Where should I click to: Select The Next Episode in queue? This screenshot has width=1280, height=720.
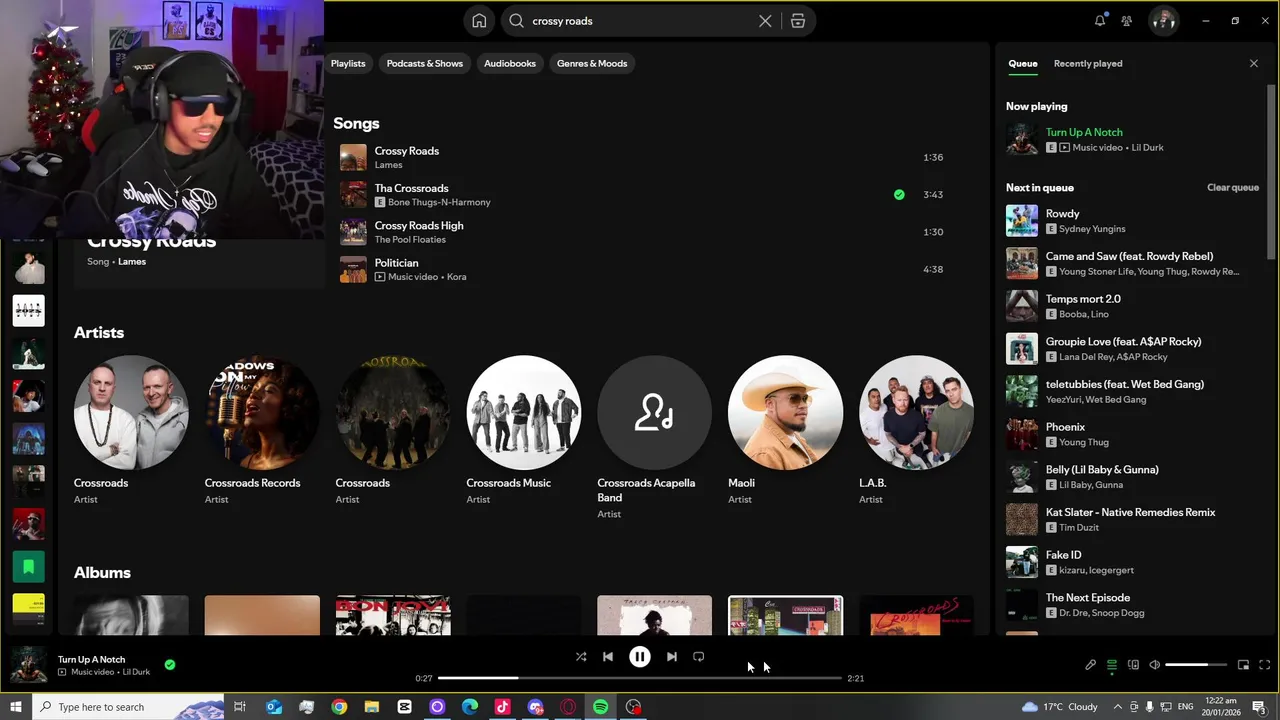[1134, 605]
